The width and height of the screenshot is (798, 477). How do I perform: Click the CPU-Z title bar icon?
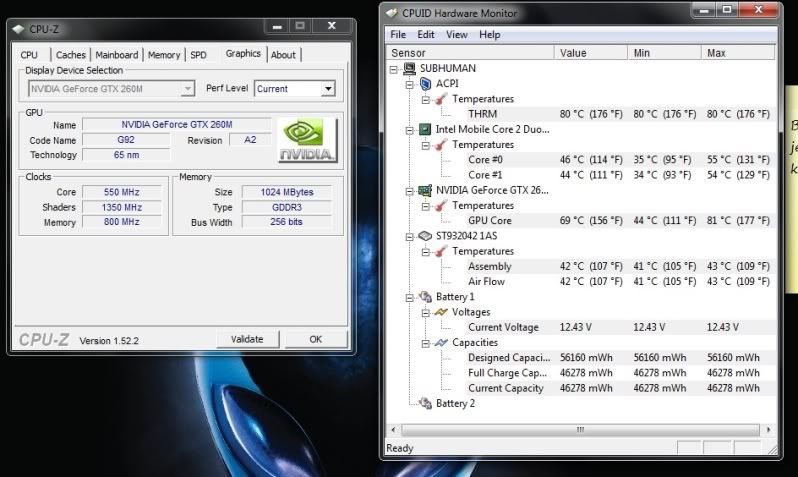pos(18,29)
